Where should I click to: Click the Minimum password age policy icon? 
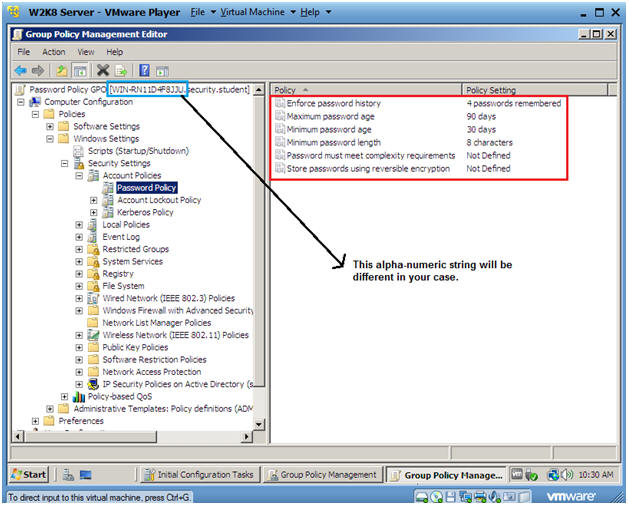(280, 129)
